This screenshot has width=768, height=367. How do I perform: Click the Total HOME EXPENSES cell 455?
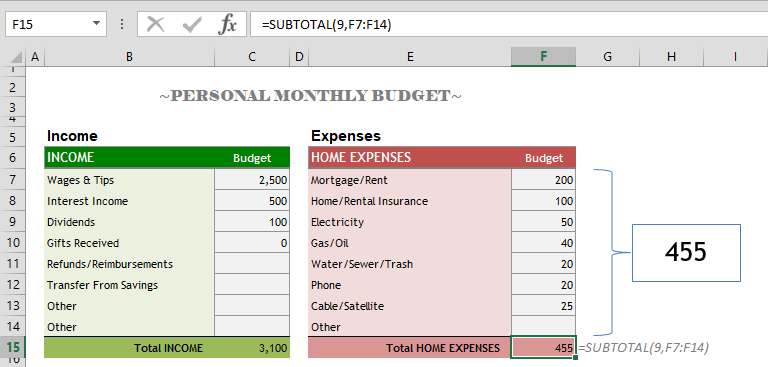(x=543, y=347)
